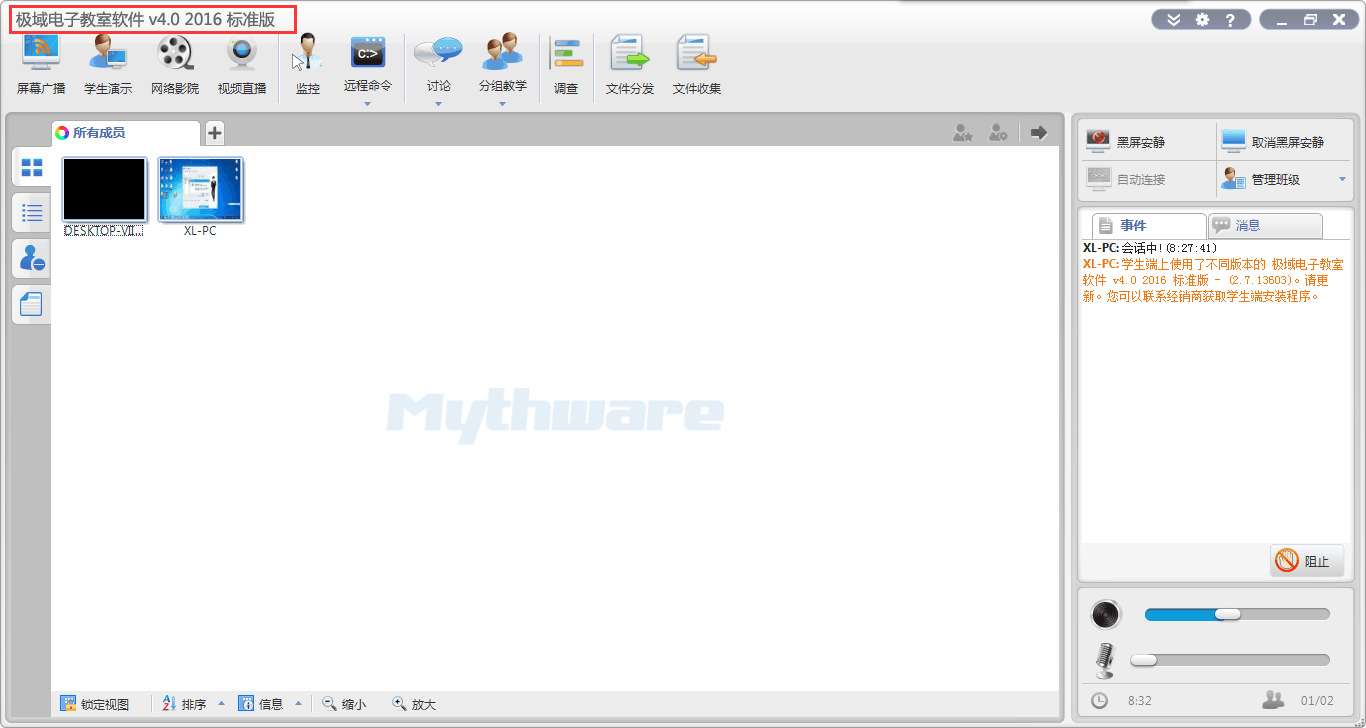The image size is (1366, 728).
Task: Click 取消黑屏安静 button
Action: click(1284, 142)
